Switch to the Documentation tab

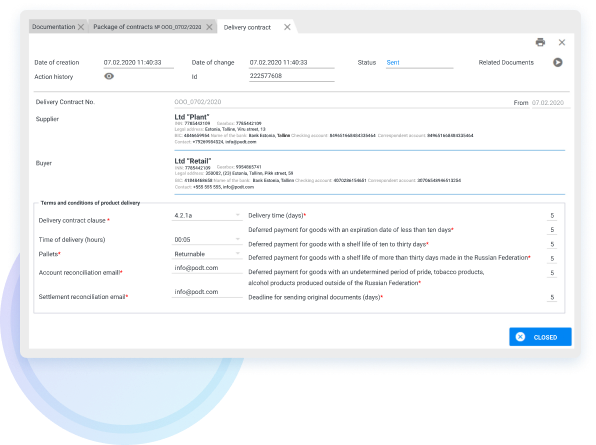tap(54, 27)
